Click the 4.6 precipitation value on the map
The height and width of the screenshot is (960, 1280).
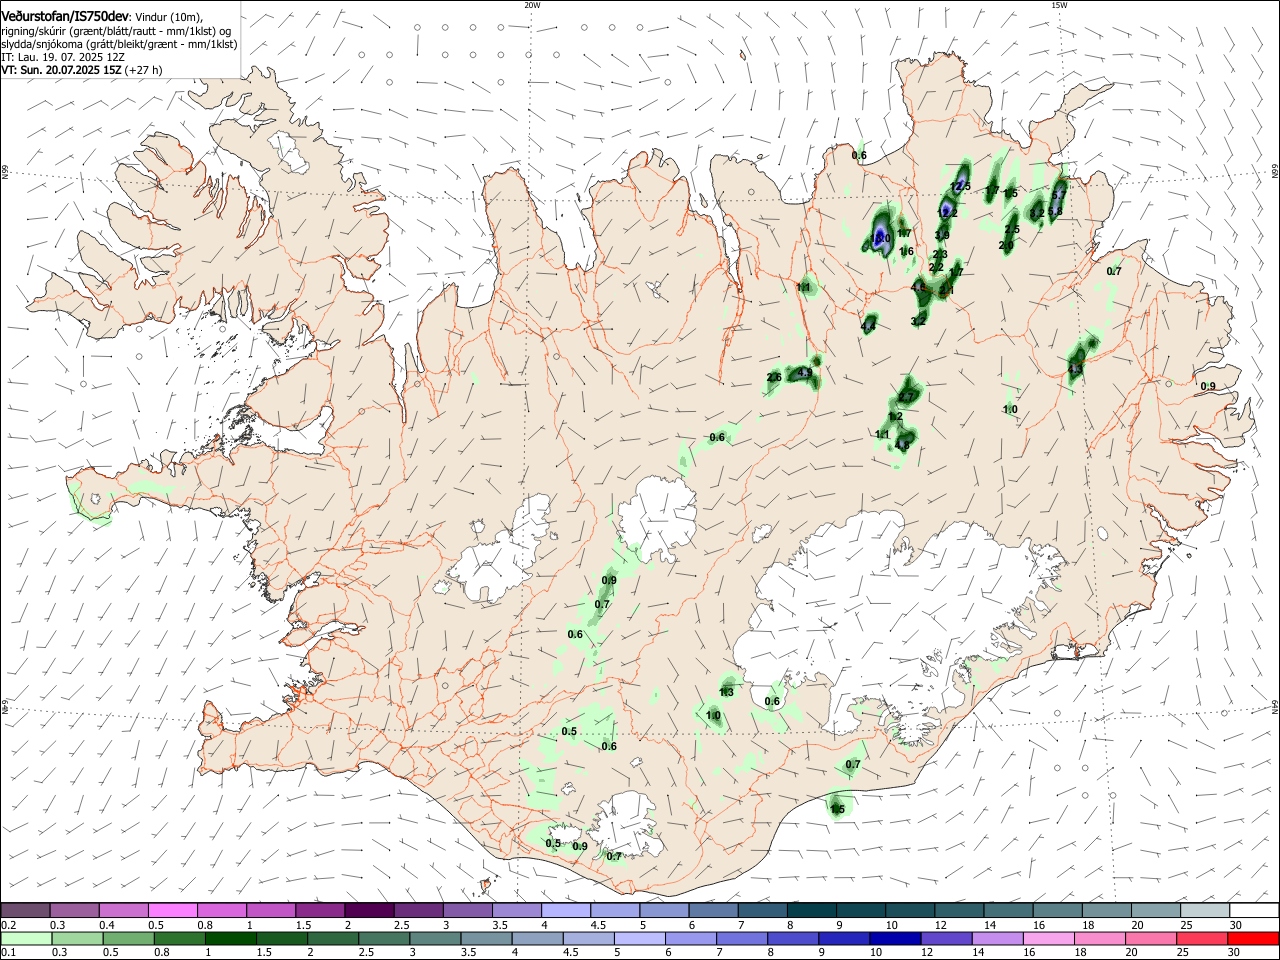pos(919,287)
